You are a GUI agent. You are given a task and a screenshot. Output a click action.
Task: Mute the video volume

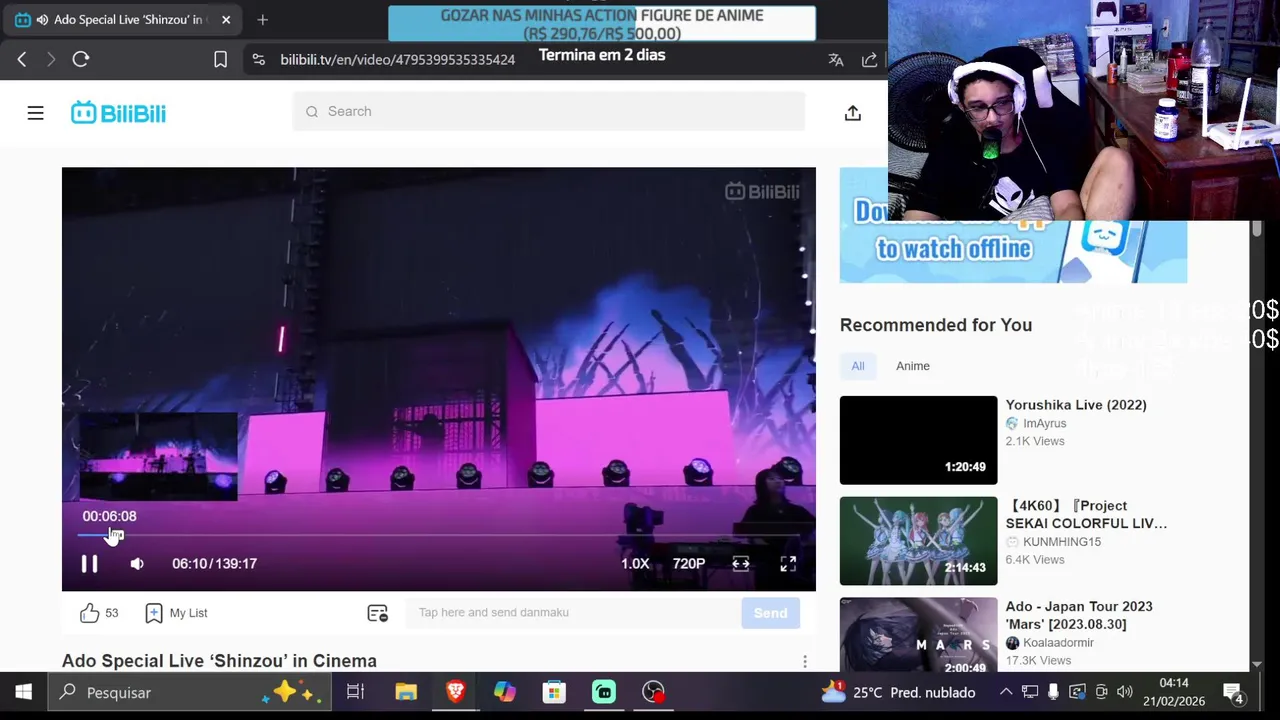click(137, 564)
